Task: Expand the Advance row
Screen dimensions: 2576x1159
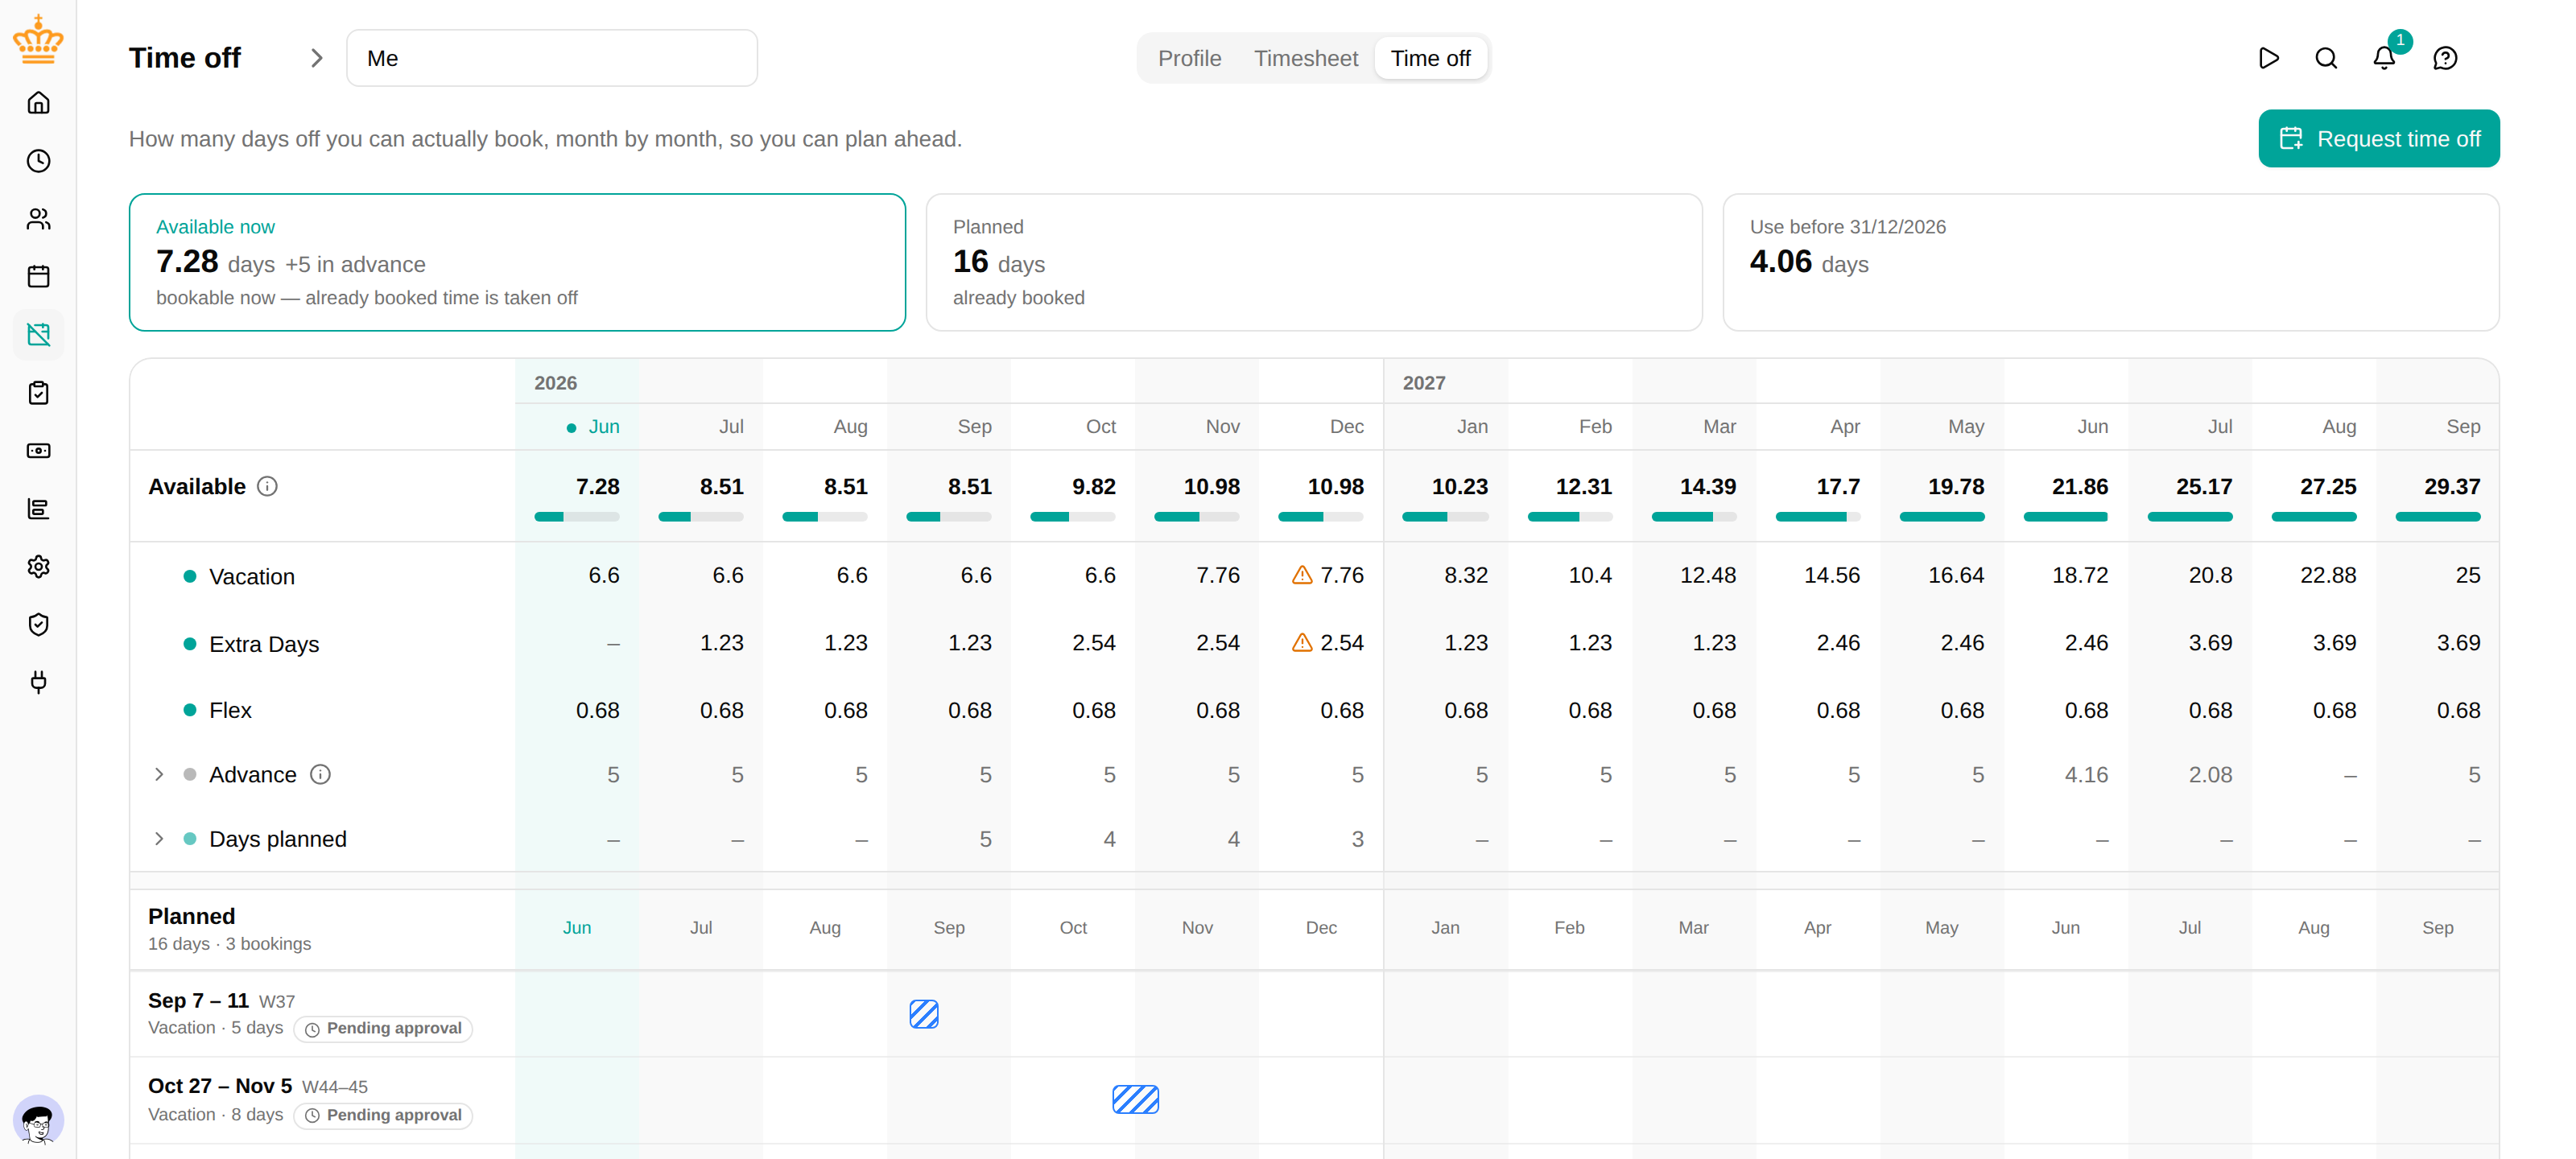Action: 159,775
